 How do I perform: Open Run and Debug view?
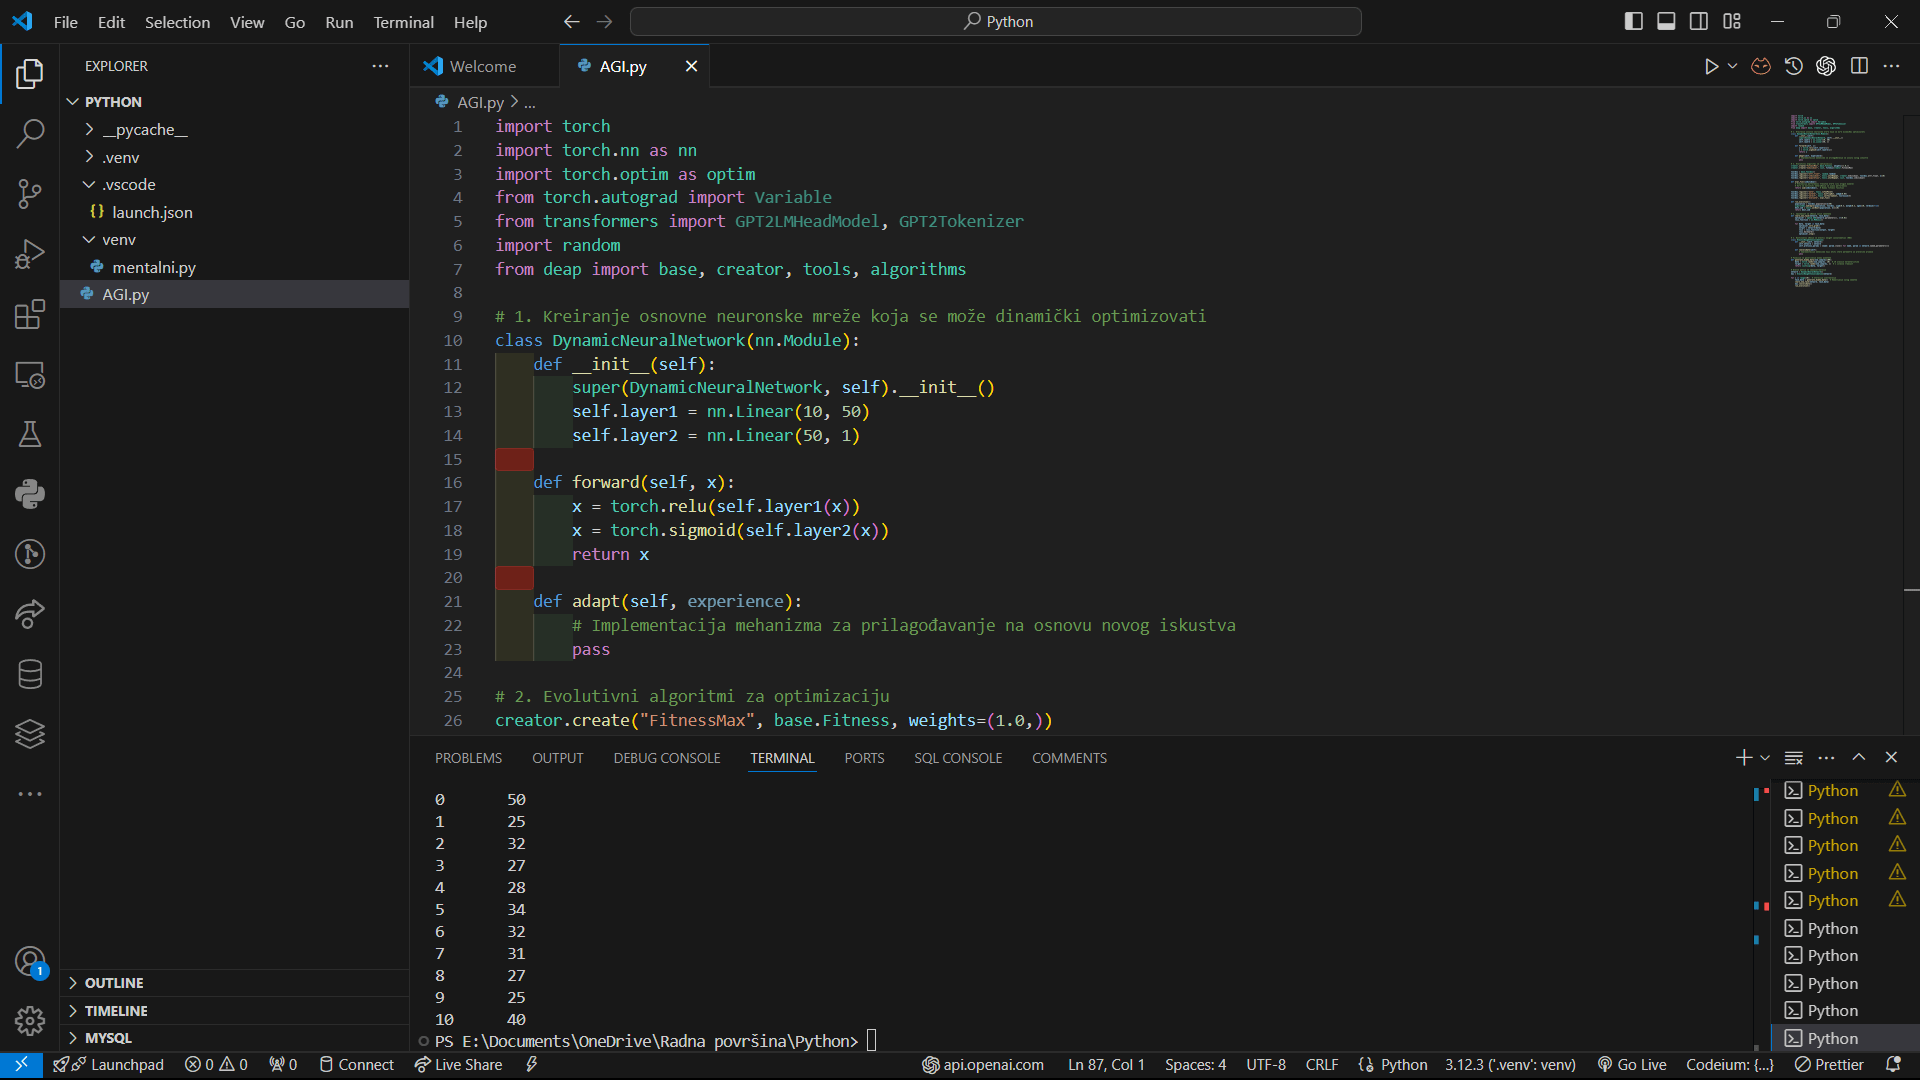pos(30,254)
